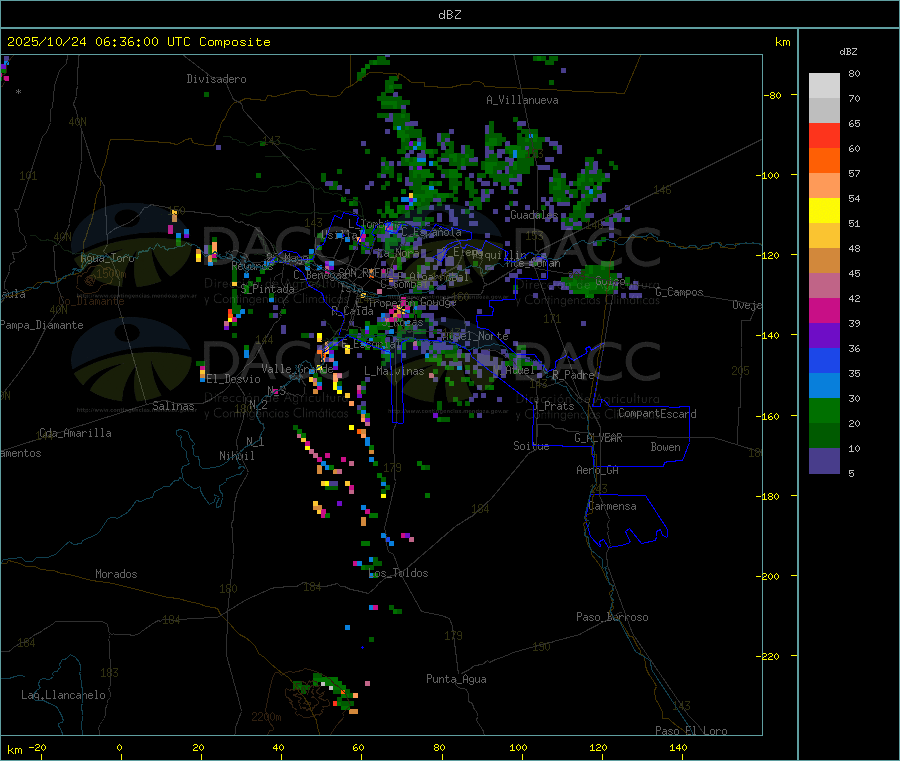Click the Bowen map label

pyautogui.click(x=665, y=447)
